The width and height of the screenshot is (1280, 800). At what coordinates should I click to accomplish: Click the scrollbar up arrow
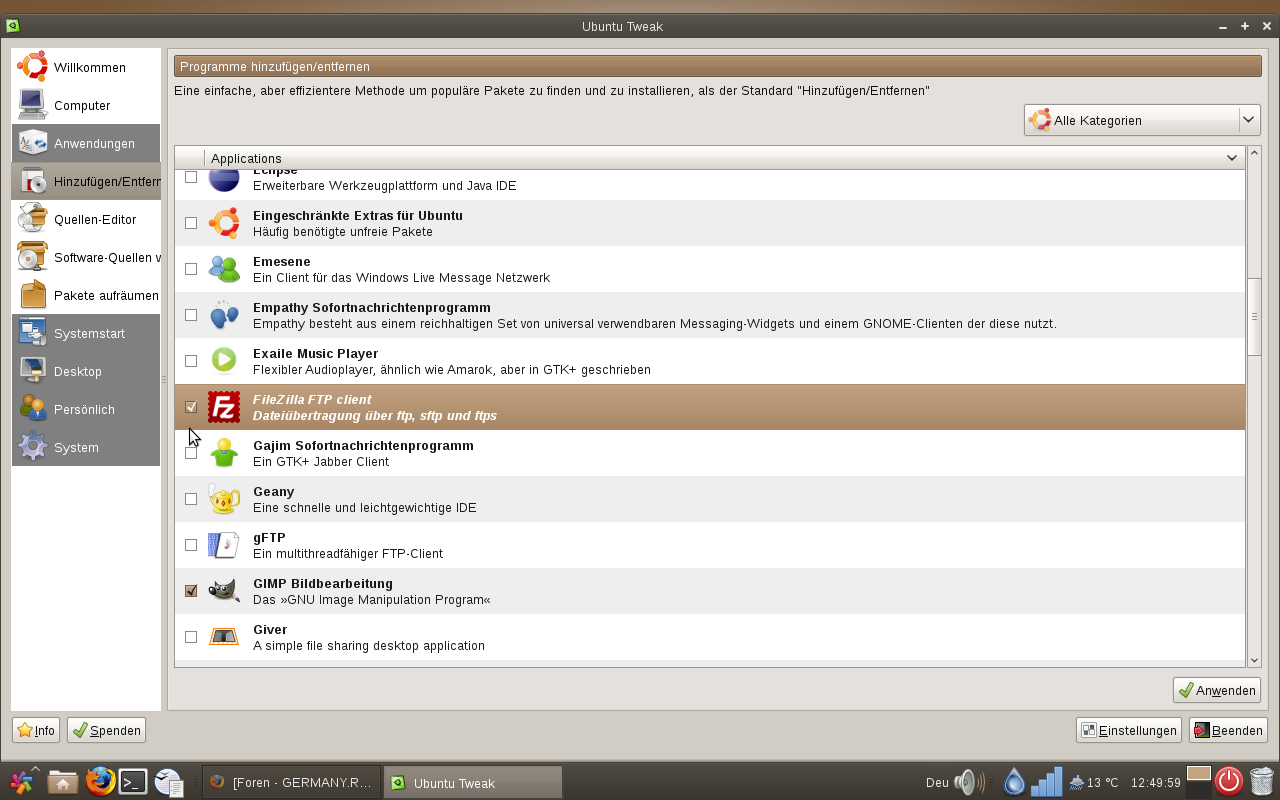[1254, 154]
